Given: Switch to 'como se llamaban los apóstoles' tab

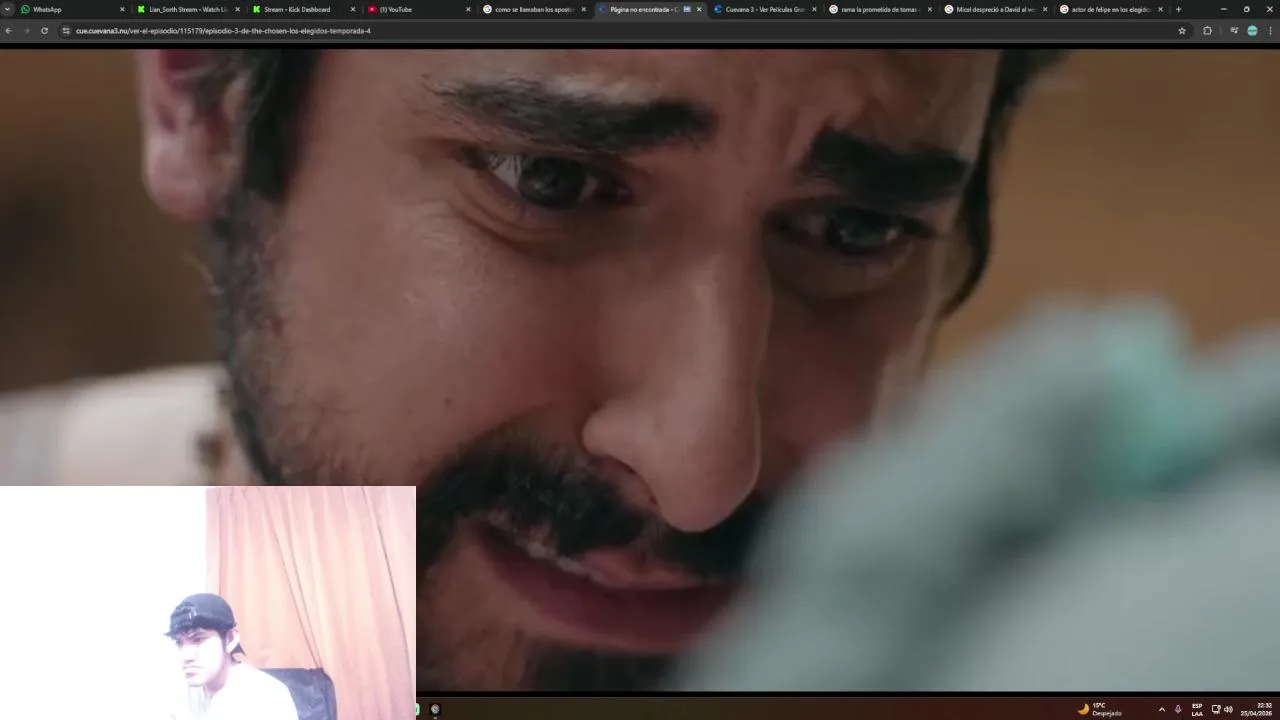Looking at the screenshot, I should point(532,9).
